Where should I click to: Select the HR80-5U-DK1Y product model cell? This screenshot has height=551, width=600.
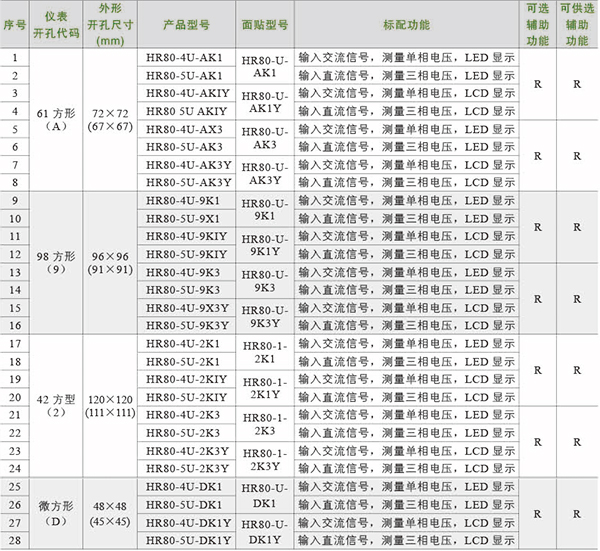(x=187, y=540)
